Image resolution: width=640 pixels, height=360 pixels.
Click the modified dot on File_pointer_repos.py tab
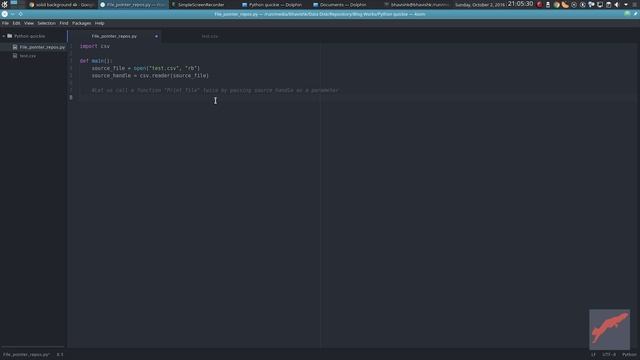(x=156, y=36)
